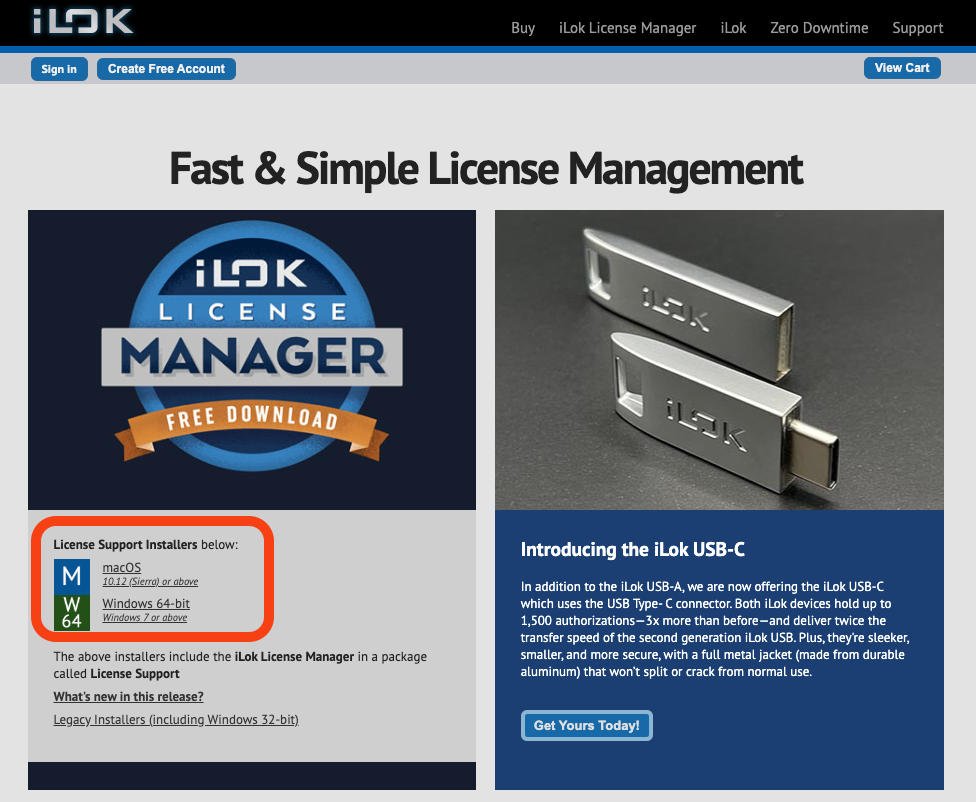The width and height of the screenshot is (976, 802).
Task: Click the green W 64 Windows icon
Action: 72,613
